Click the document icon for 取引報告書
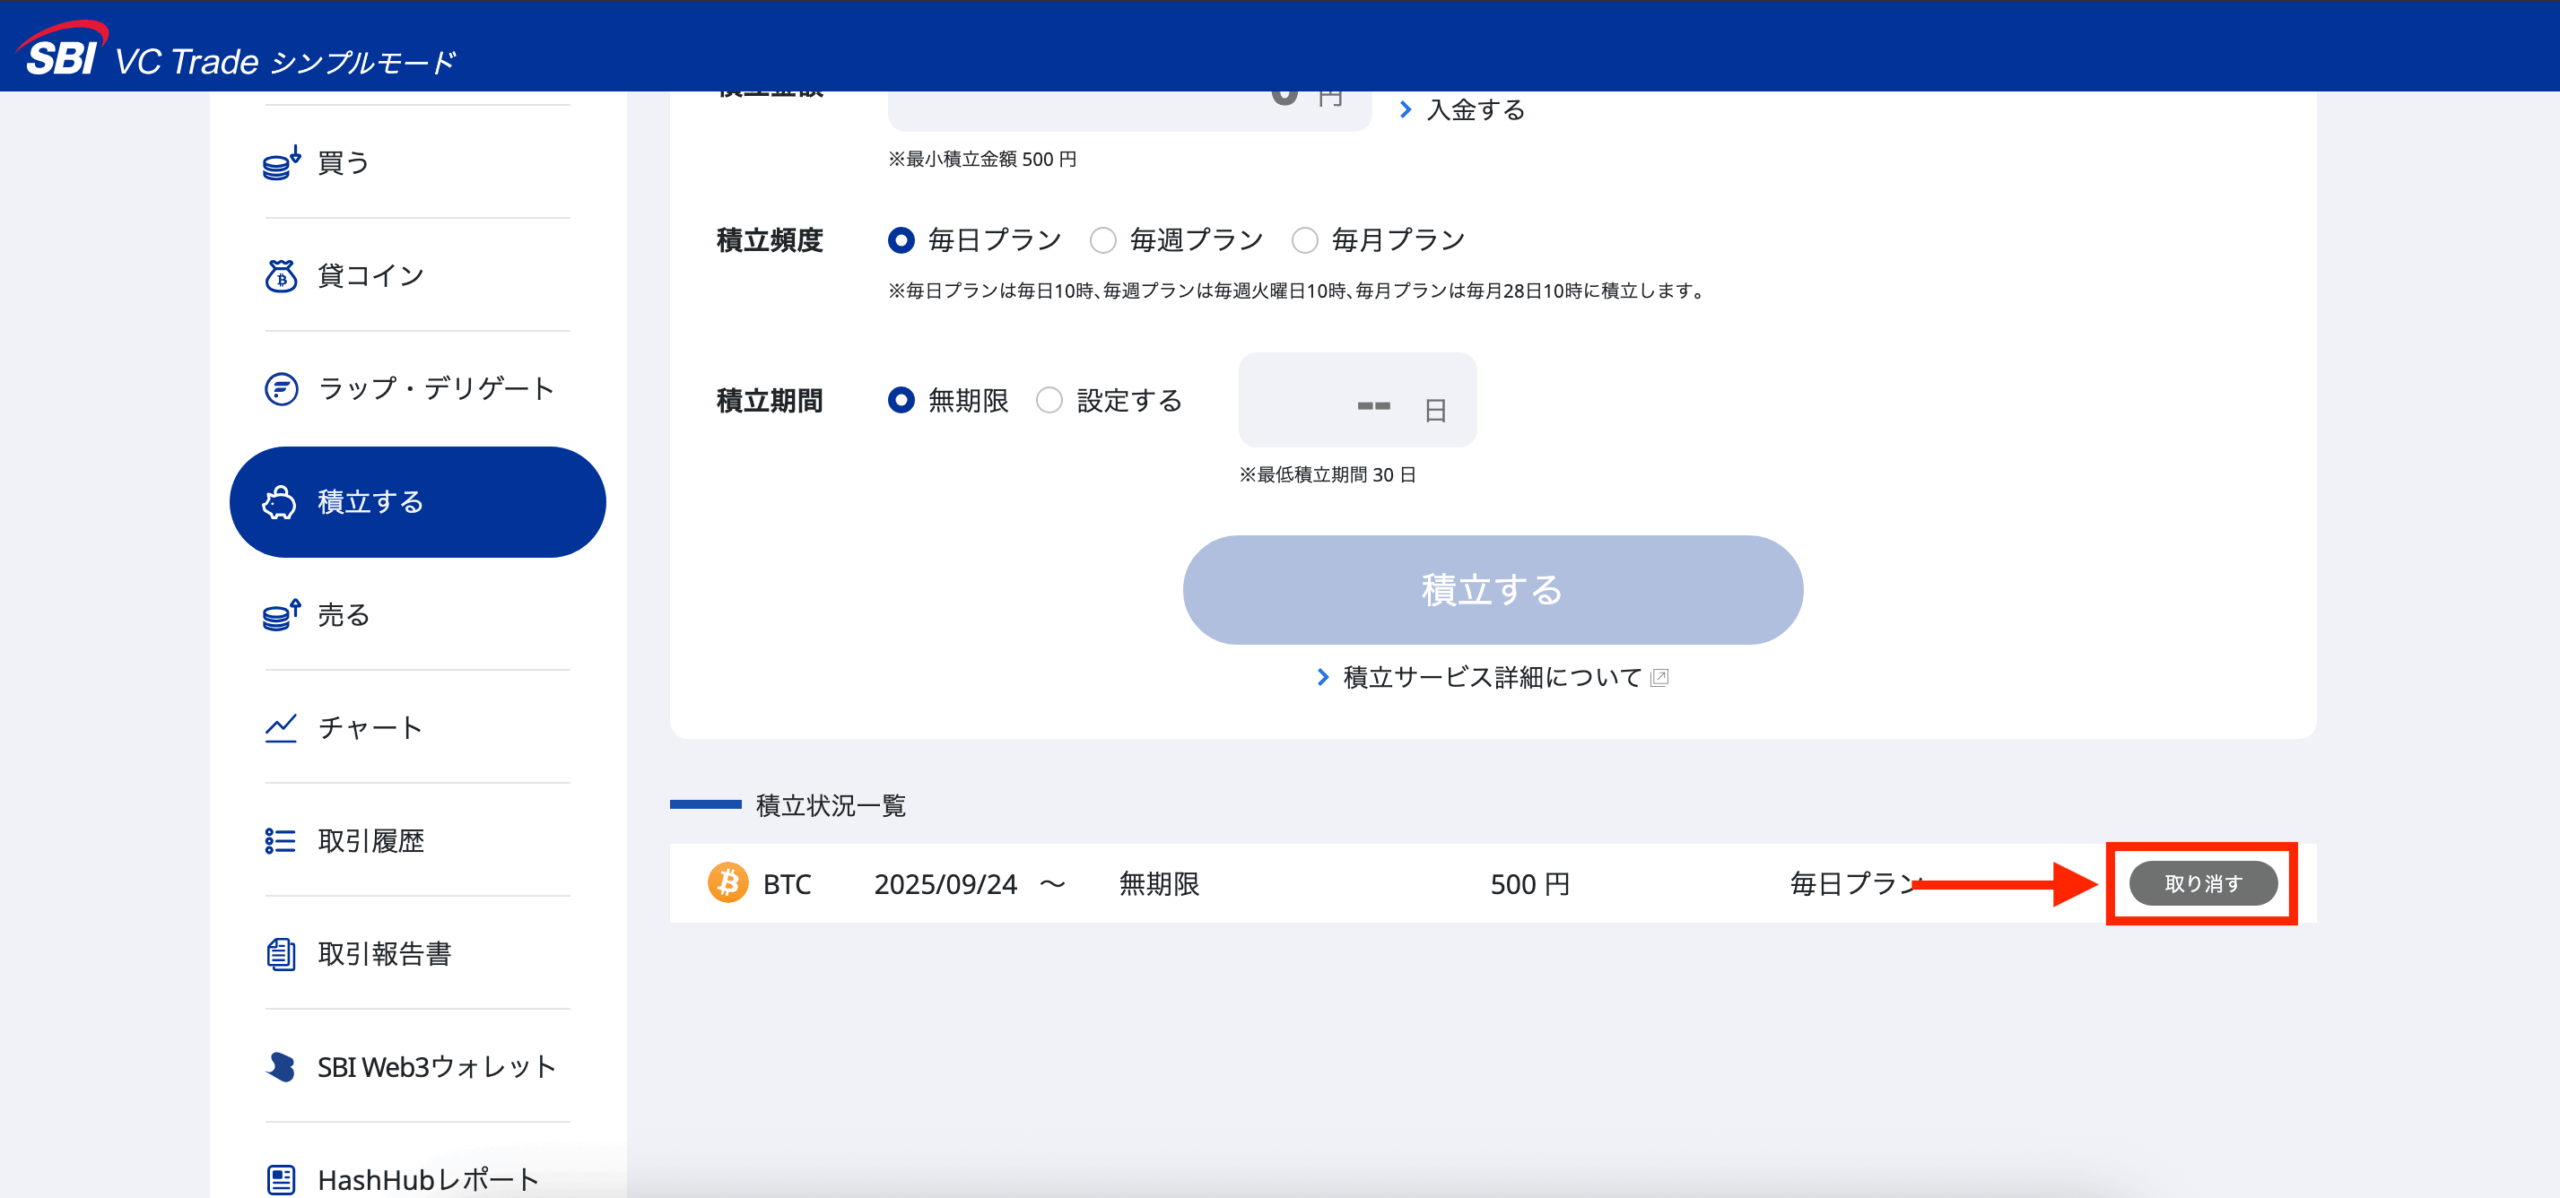This screenshot has width=2560, height=1198. click(281, 954)
